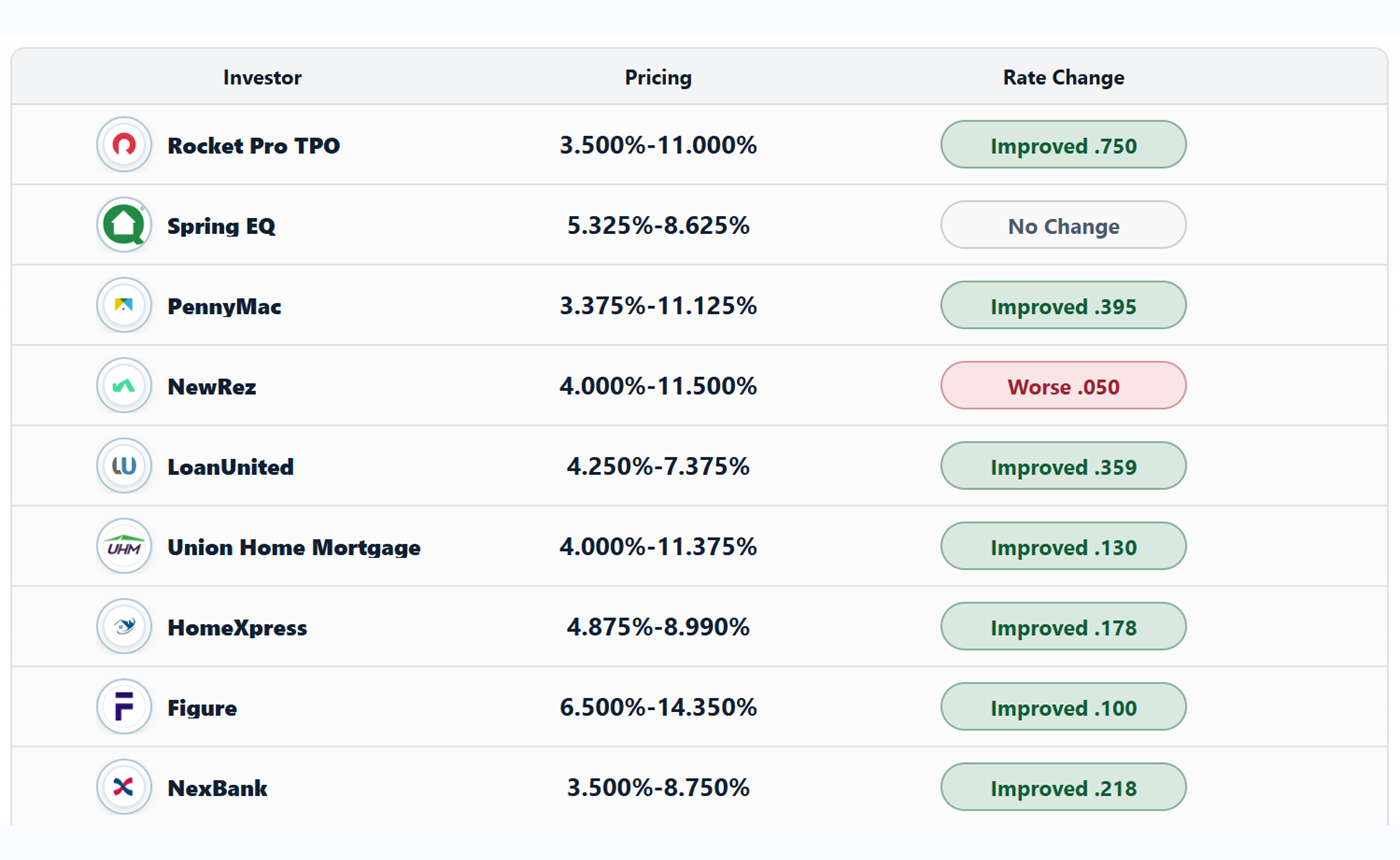Click the 3.500%-11.000% pricing value
Viewport: 1400px width, 860px height.
click(658, 146)
